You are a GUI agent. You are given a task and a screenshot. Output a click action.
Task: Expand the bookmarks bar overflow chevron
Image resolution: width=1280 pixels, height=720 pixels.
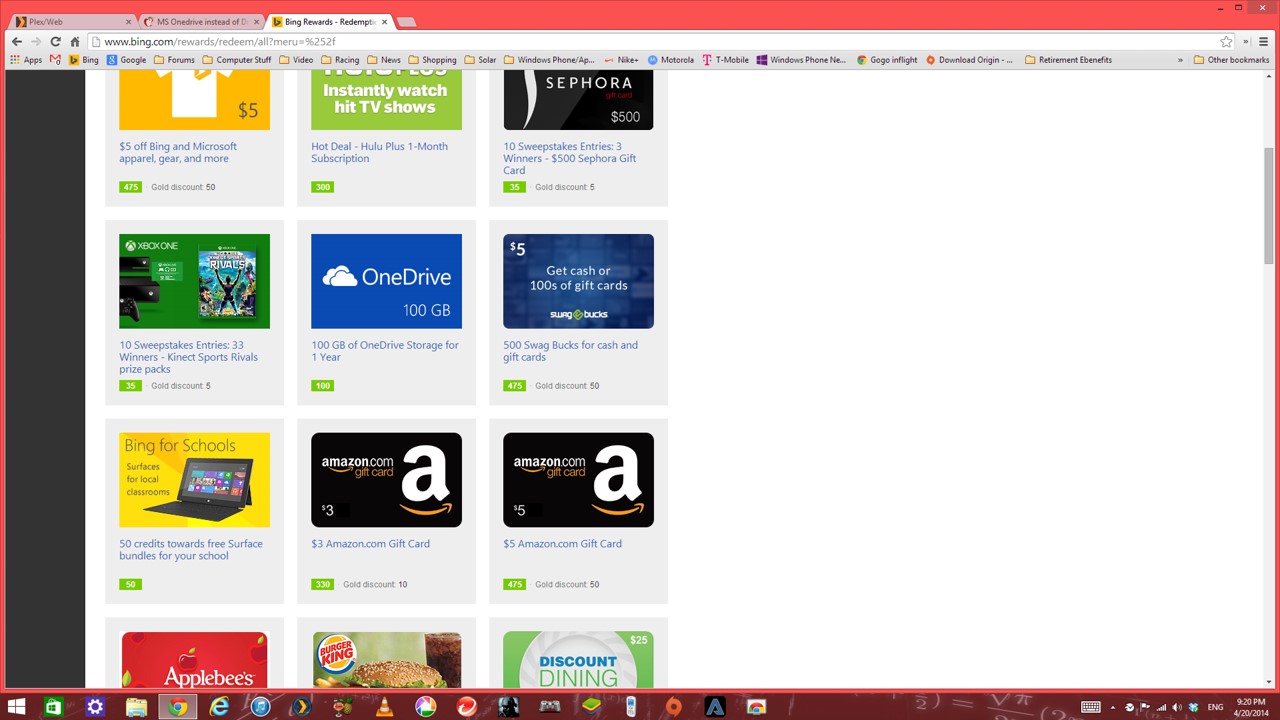1180,60
